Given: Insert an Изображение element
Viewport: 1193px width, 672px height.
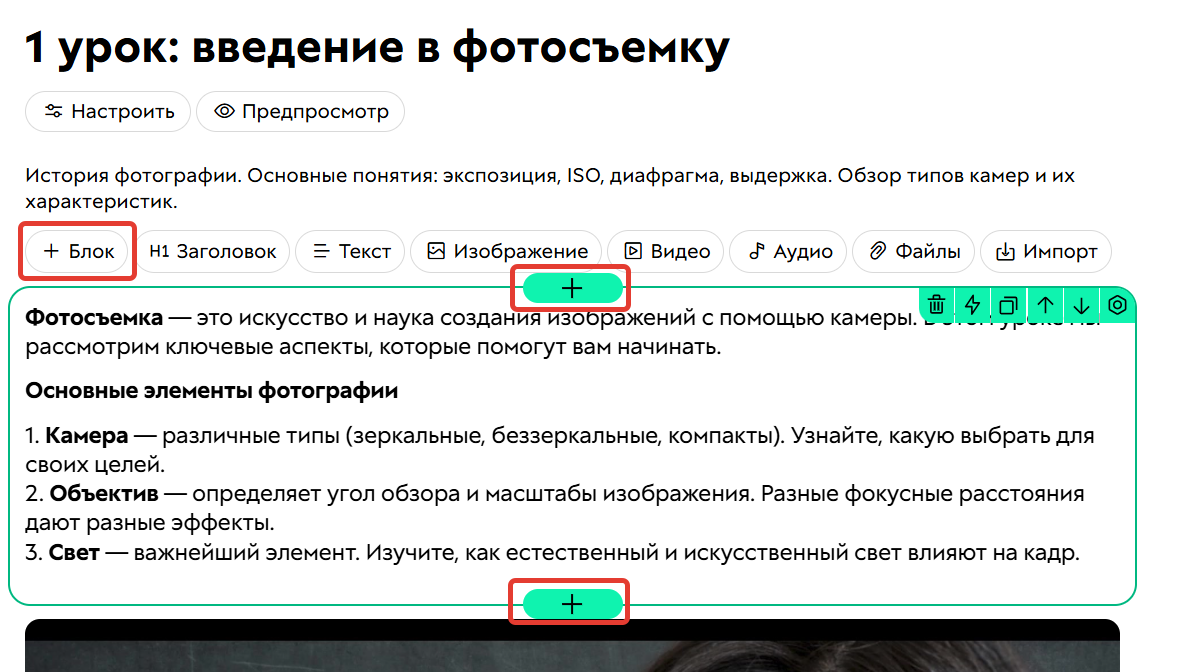Looking at the screenshot, I should (x=506, y=251).
